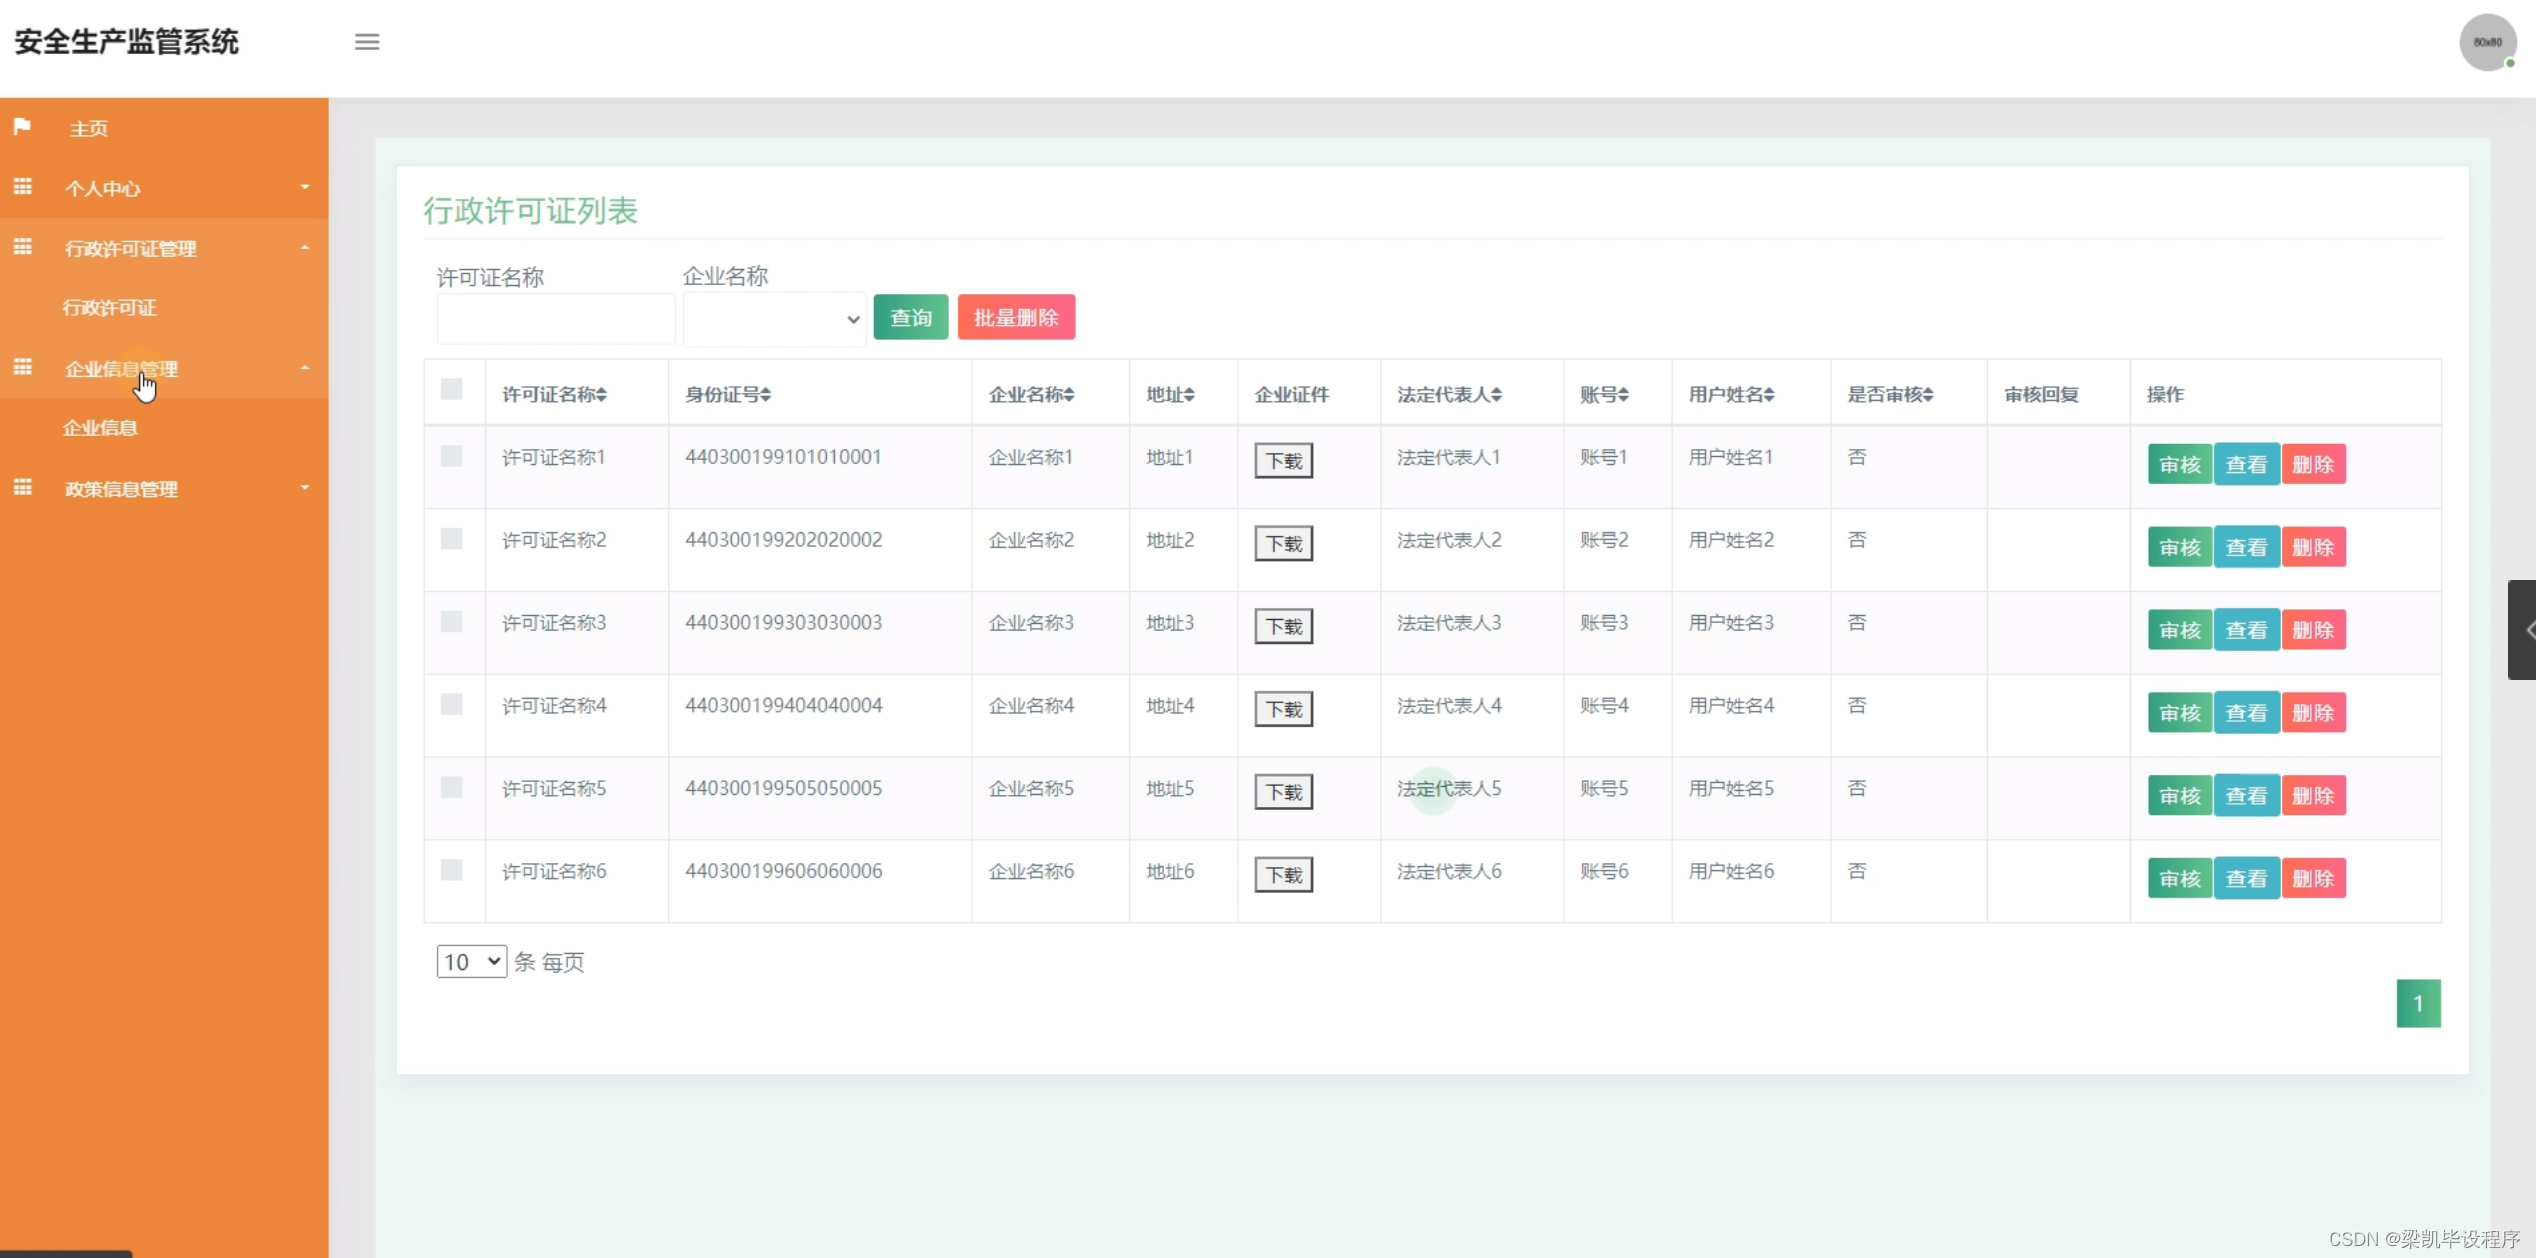Tick checkbox for row 许可证名称1
This screenshot has height=1258, width=2536.
452,457
